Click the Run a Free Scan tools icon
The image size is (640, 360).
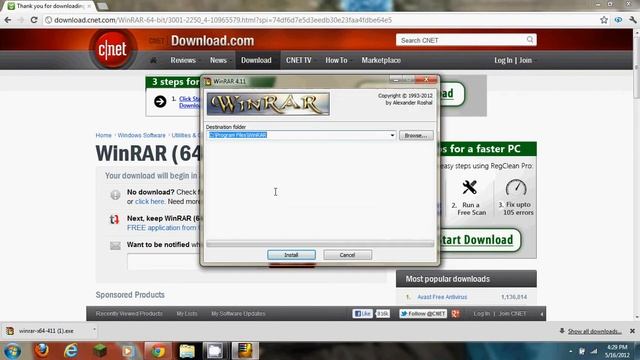point(469,188)
